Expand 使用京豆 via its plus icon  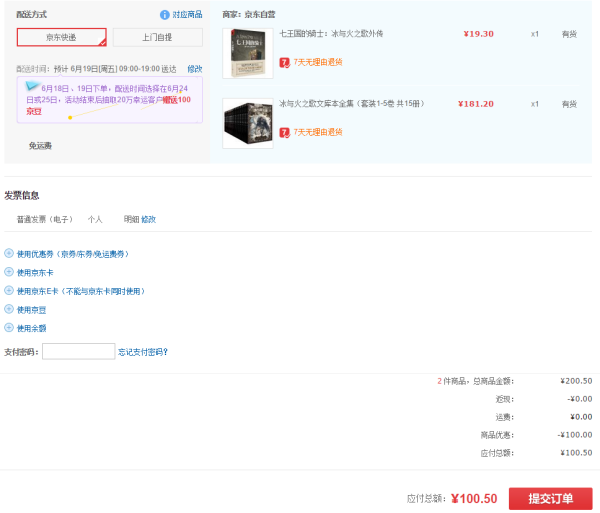coord(9,309)
